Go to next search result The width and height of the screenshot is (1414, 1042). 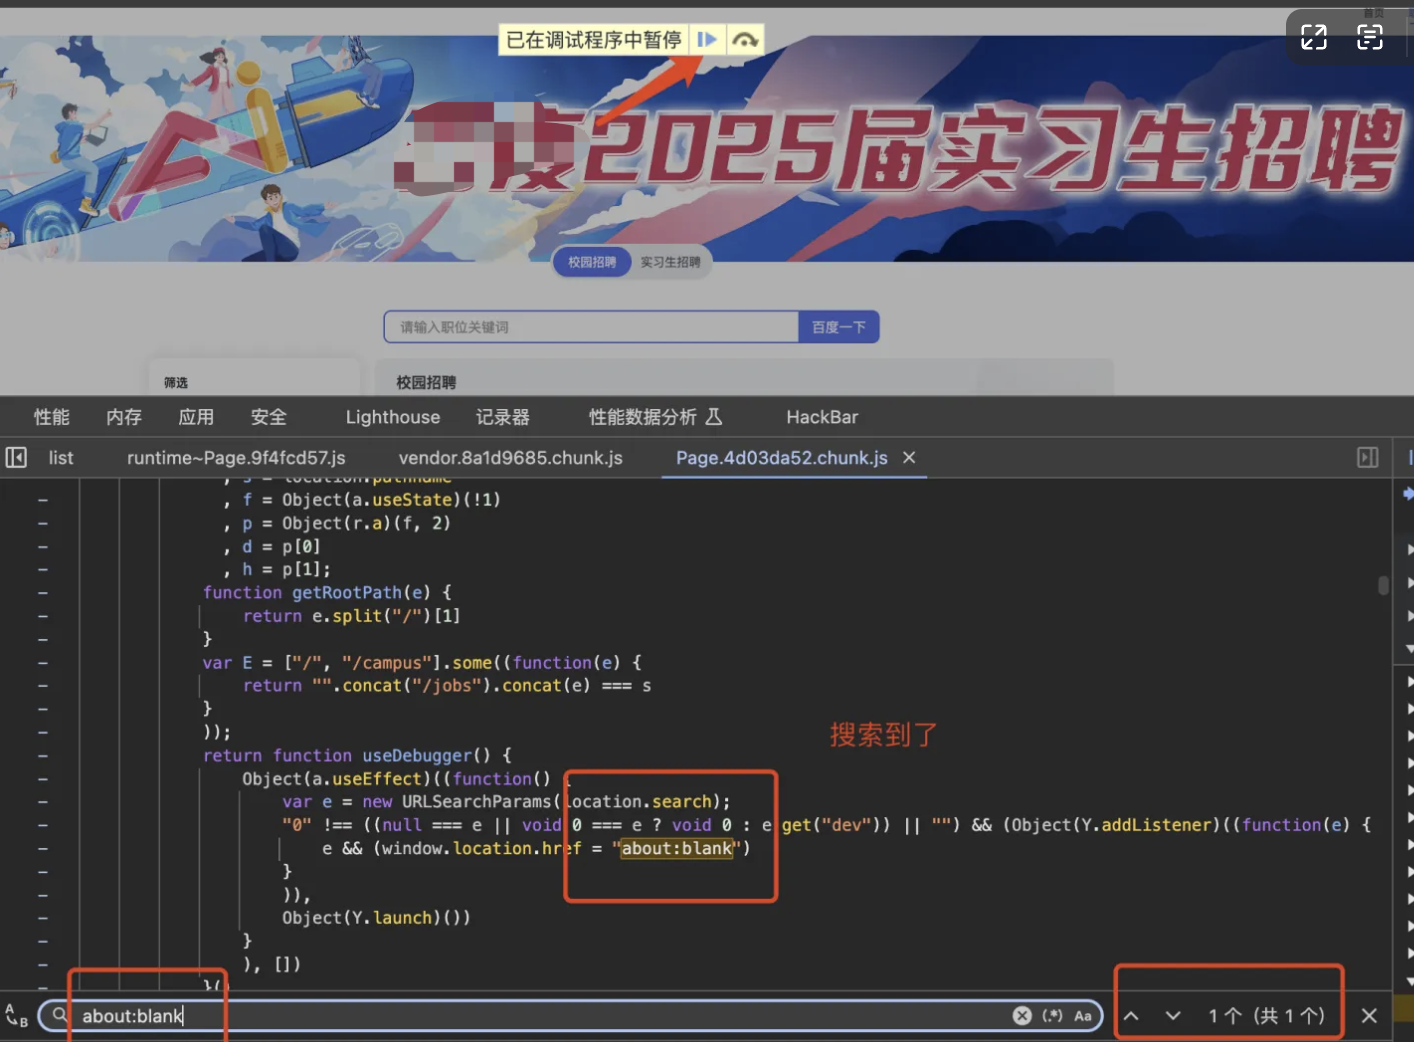point(1173,1016)
